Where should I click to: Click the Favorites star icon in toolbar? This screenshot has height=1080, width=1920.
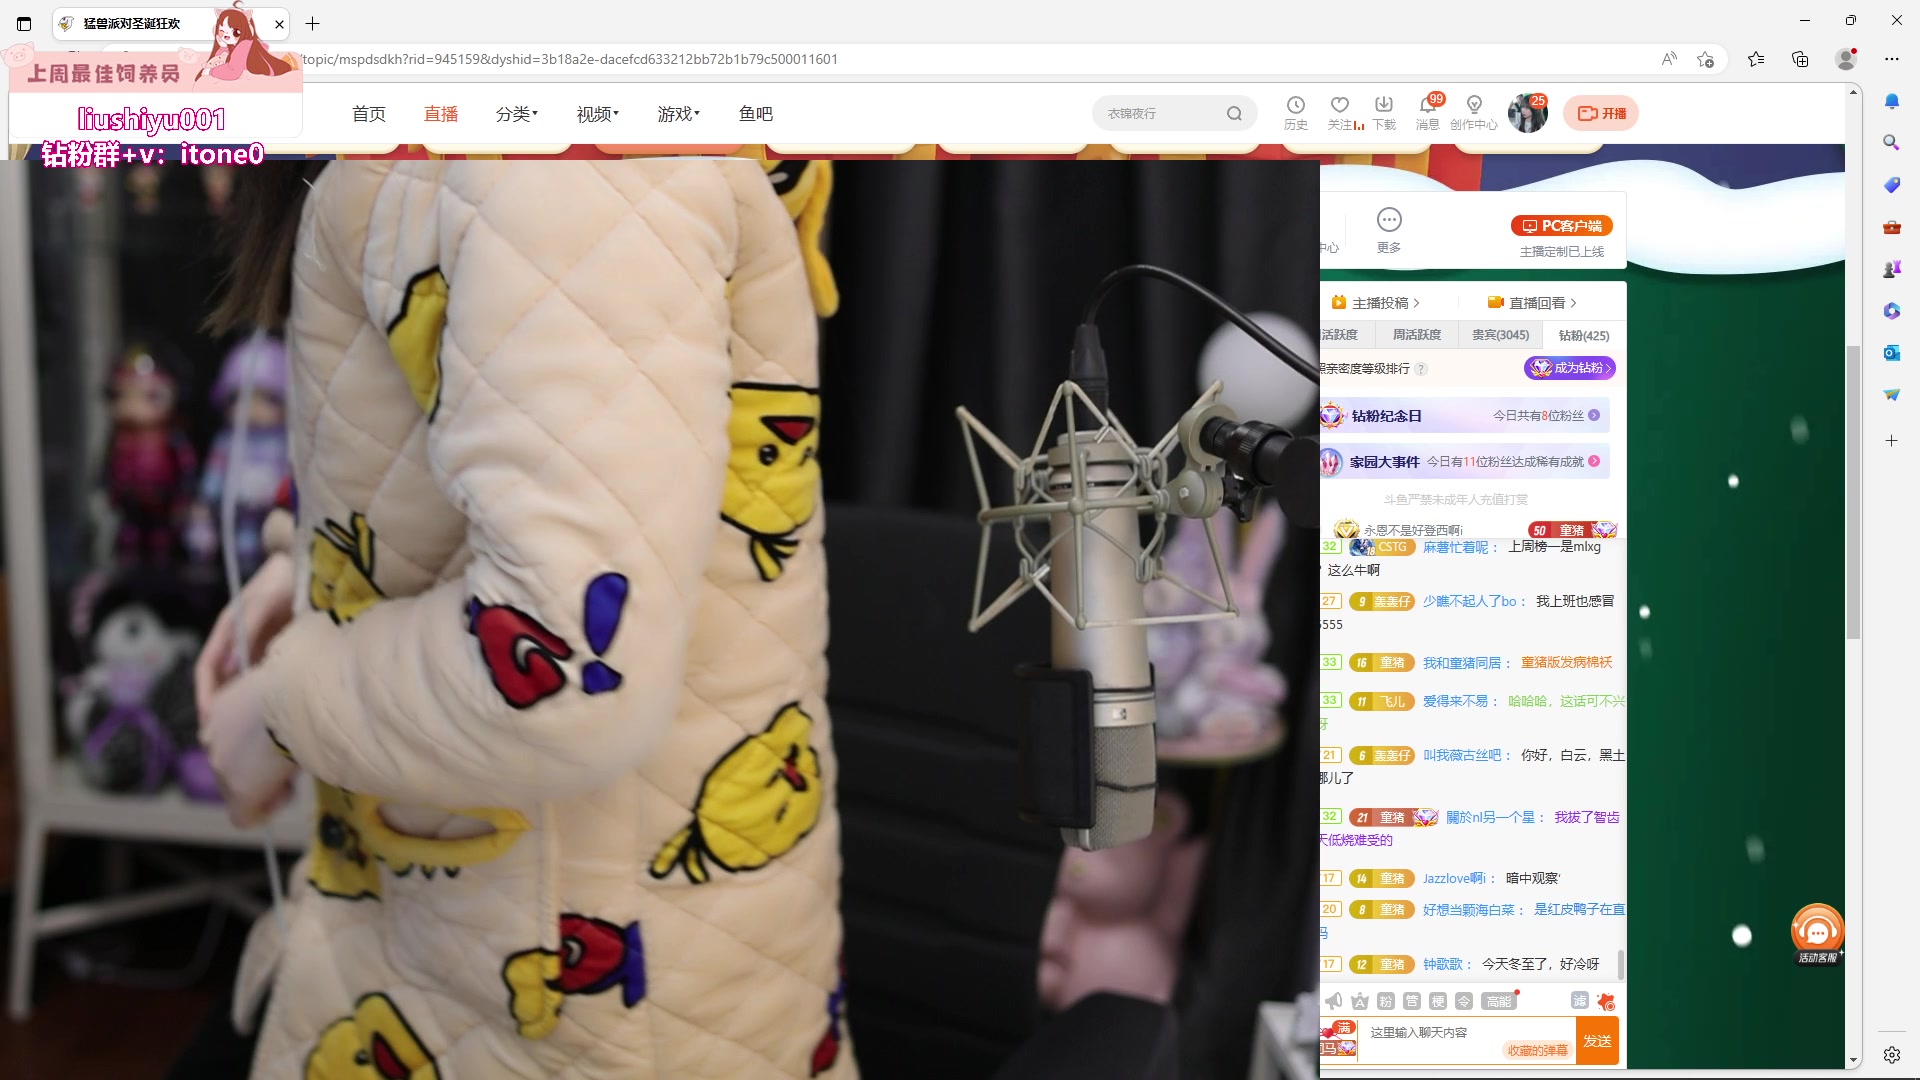click(1756, 59)
